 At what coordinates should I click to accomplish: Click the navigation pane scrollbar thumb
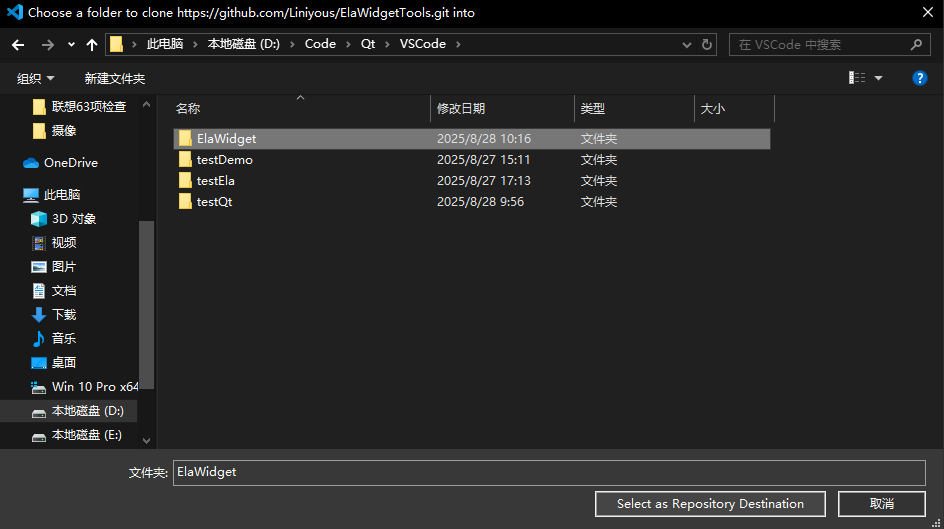(146, 305)
